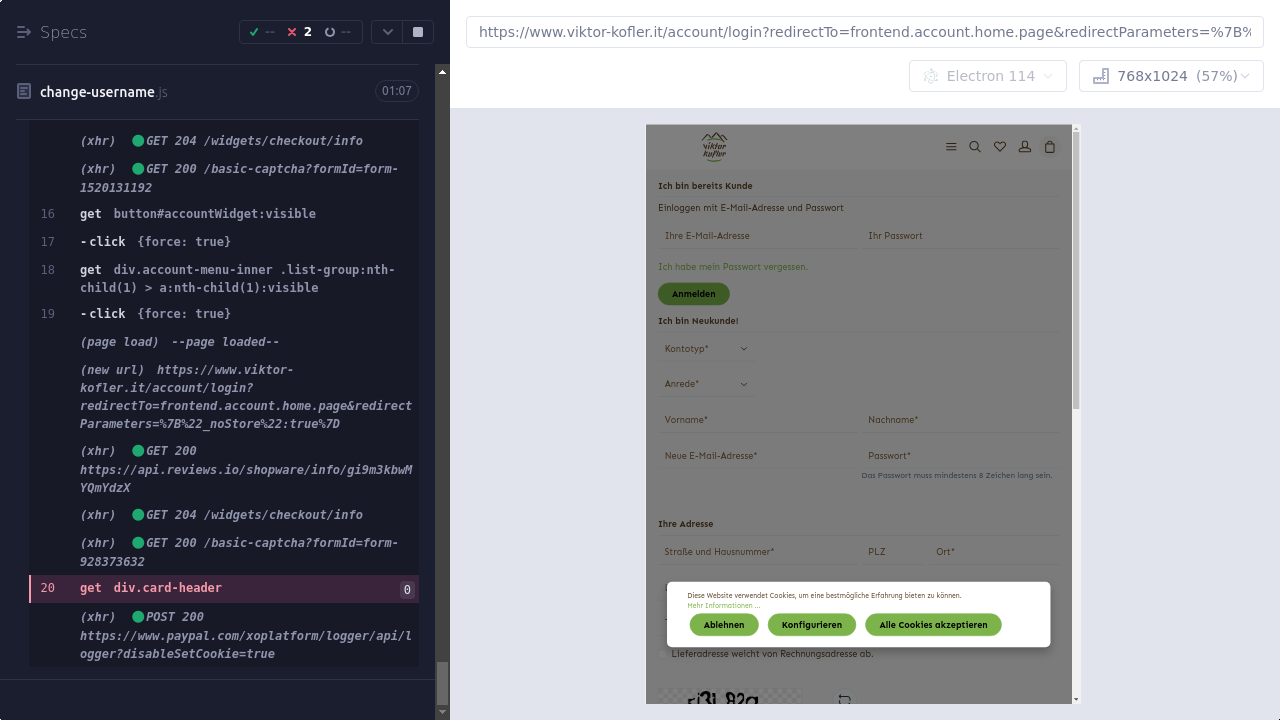The image size is (1280, 720).
Task: Open the Anrede dropdown
Action: [x=705, y=384]
